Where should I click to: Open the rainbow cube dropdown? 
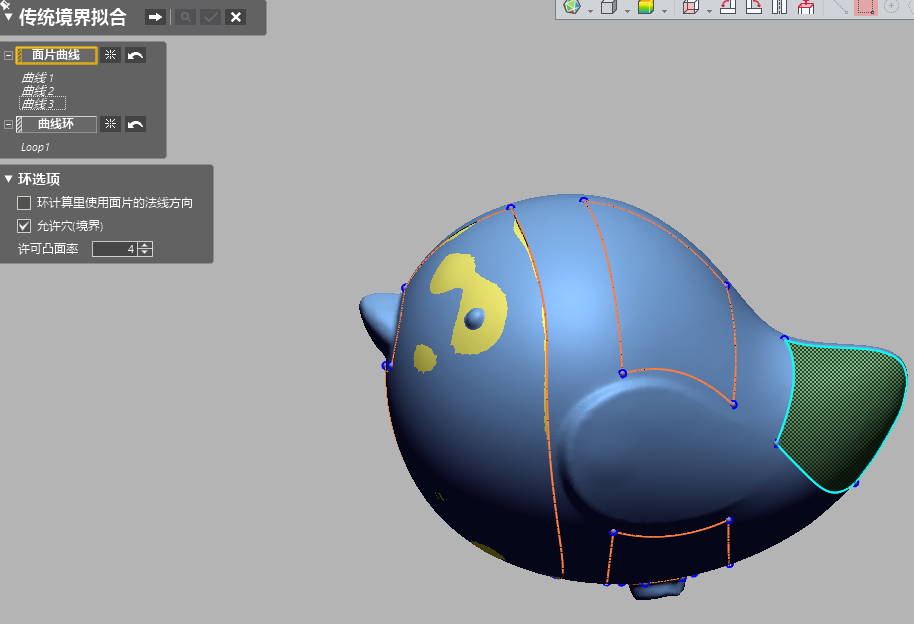click(x=664, y=10)
